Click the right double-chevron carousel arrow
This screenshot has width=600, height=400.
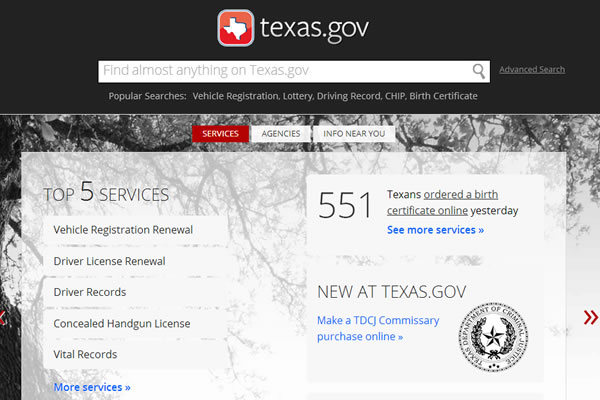[x=590, y=317]
